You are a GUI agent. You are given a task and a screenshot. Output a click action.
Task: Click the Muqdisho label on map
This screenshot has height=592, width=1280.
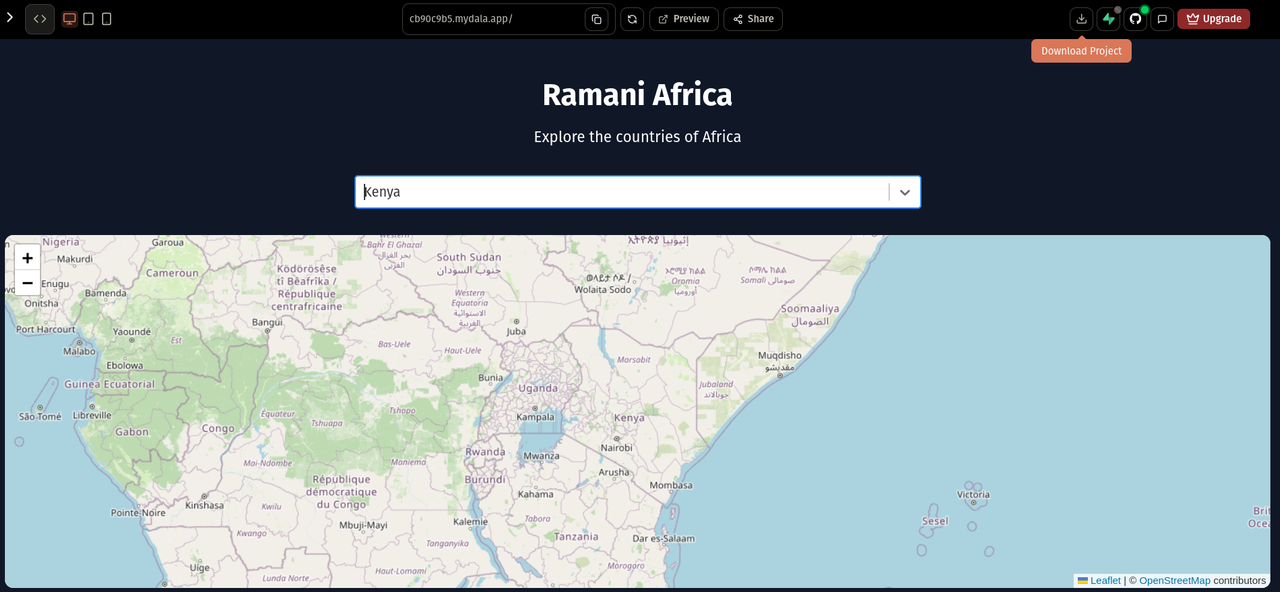point(780,355)
